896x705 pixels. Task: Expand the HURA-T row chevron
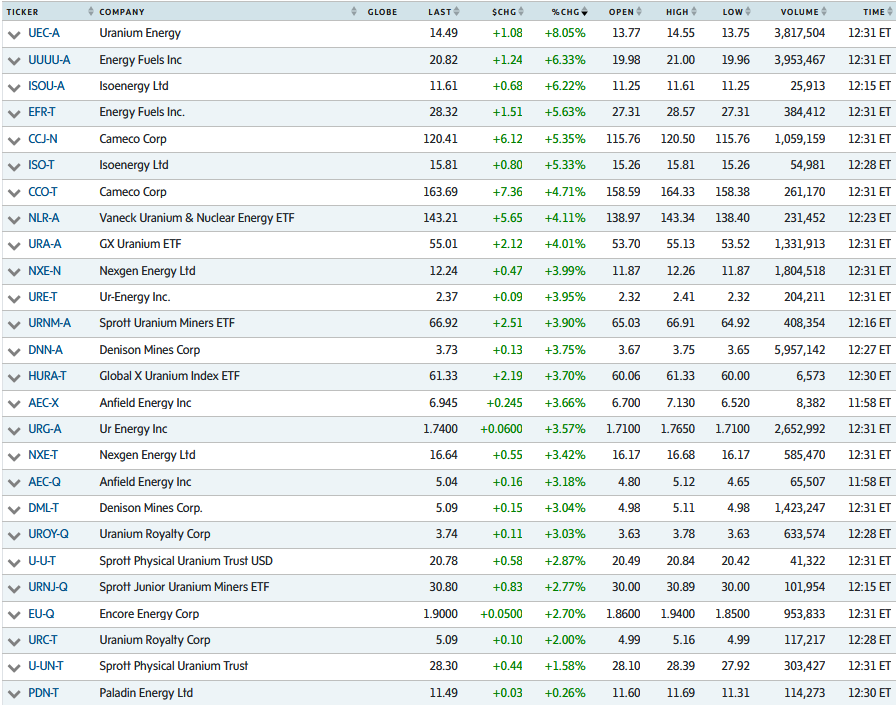pyautogui.click(x=14, y=378)
